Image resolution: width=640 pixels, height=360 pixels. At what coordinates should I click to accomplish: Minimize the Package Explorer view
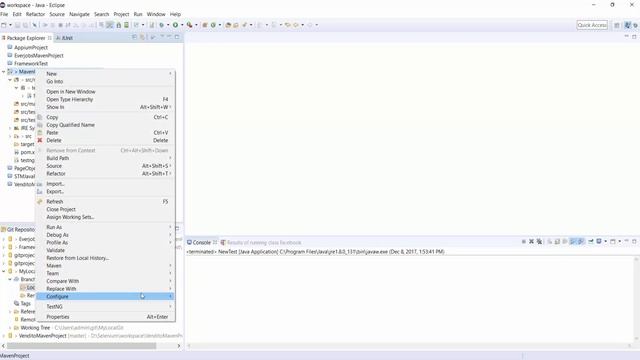tap(169, 37)
